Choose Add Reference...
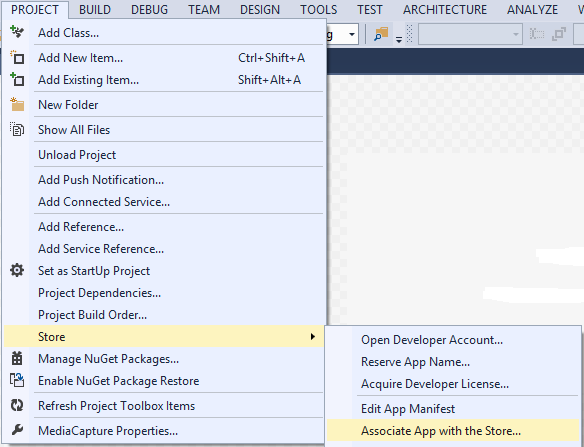 click(164, 226)
